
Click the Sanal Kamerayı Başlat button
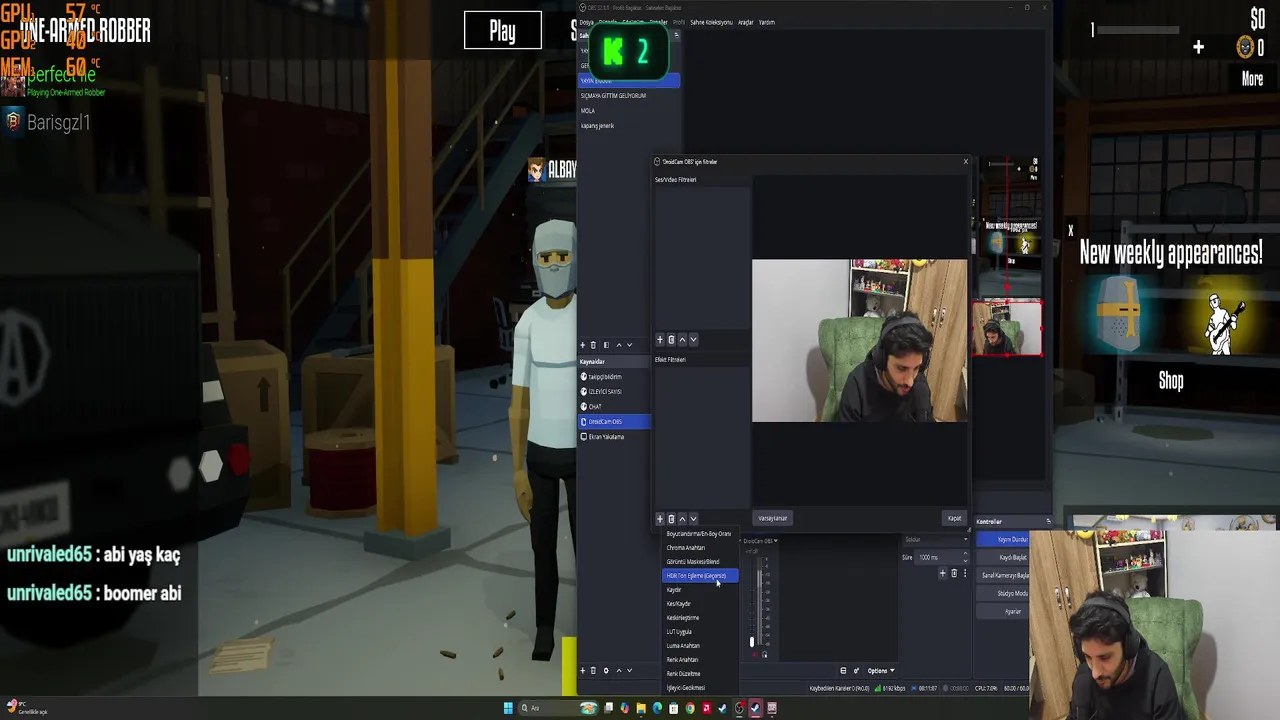coord(1003,575)
